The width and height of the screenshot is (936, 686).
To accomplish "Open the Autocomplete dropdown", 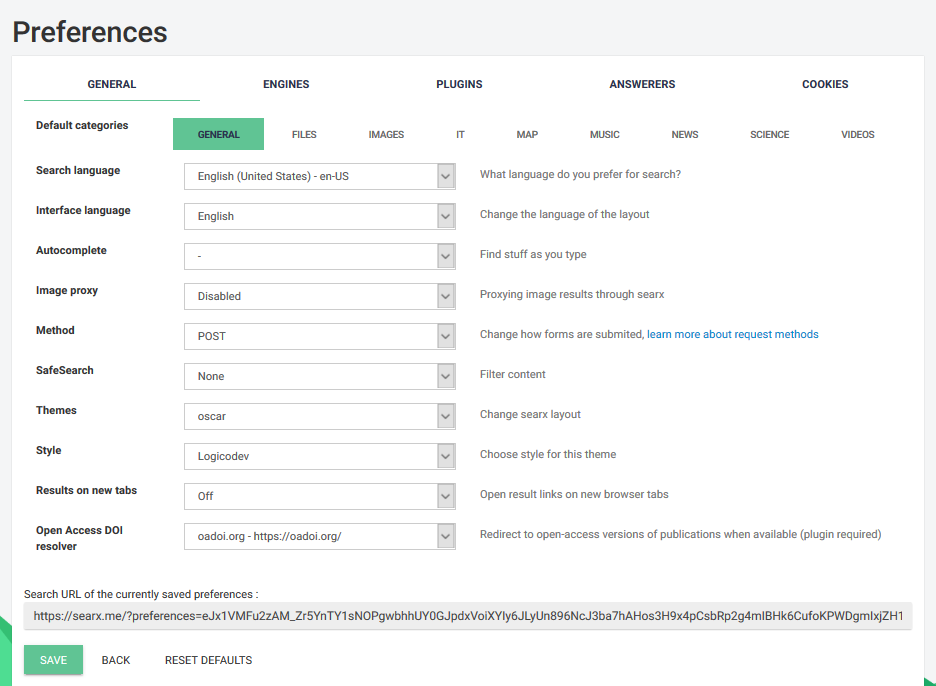I will 320,256.
